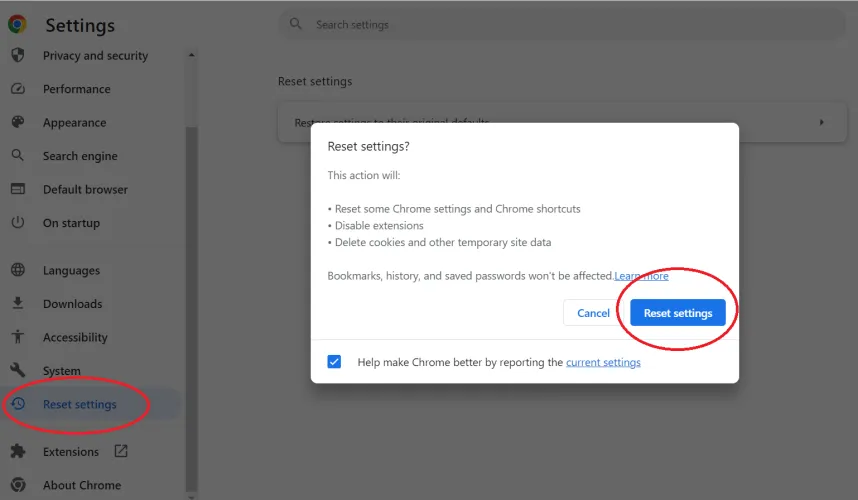
Task: Expand Restore settings to original defaults arrow
Action: pyautogui.click(x=821, y=122)
